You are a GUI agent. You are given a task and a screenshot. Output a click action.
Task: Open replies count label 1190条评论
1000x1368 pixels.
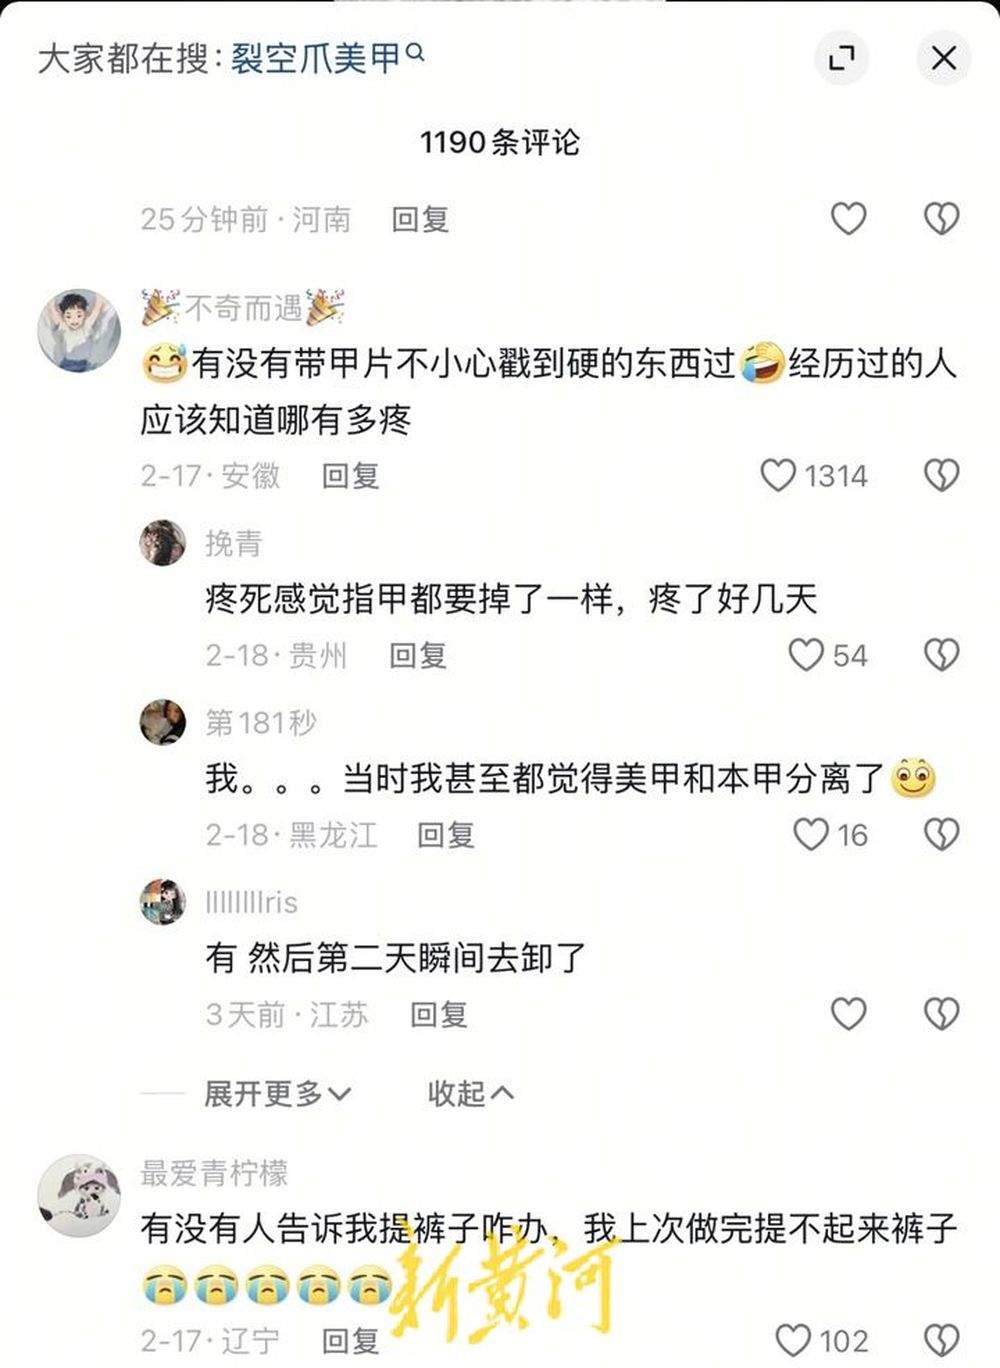coord(500,143)
